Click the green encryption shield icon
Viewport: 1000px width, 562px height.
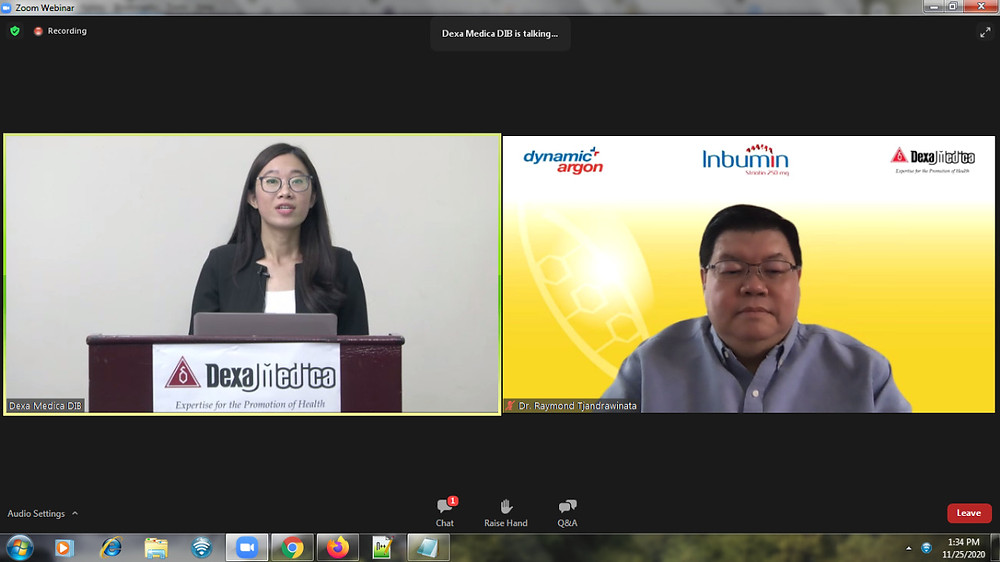[15, 31]
